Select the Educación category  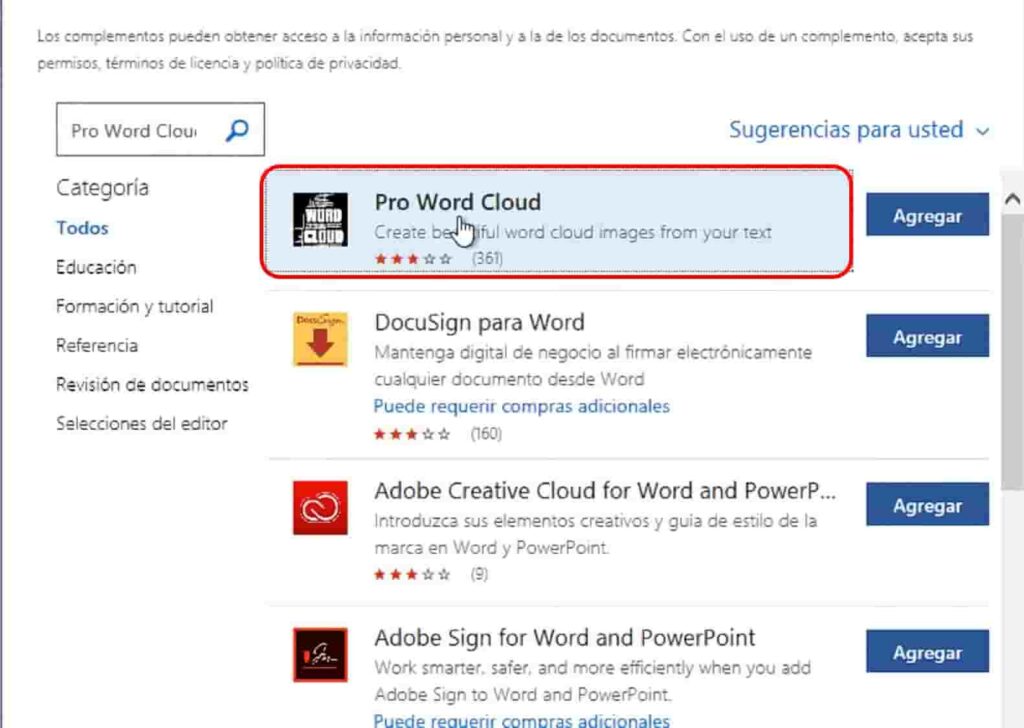pyautogui.click(x=96, y=267)
